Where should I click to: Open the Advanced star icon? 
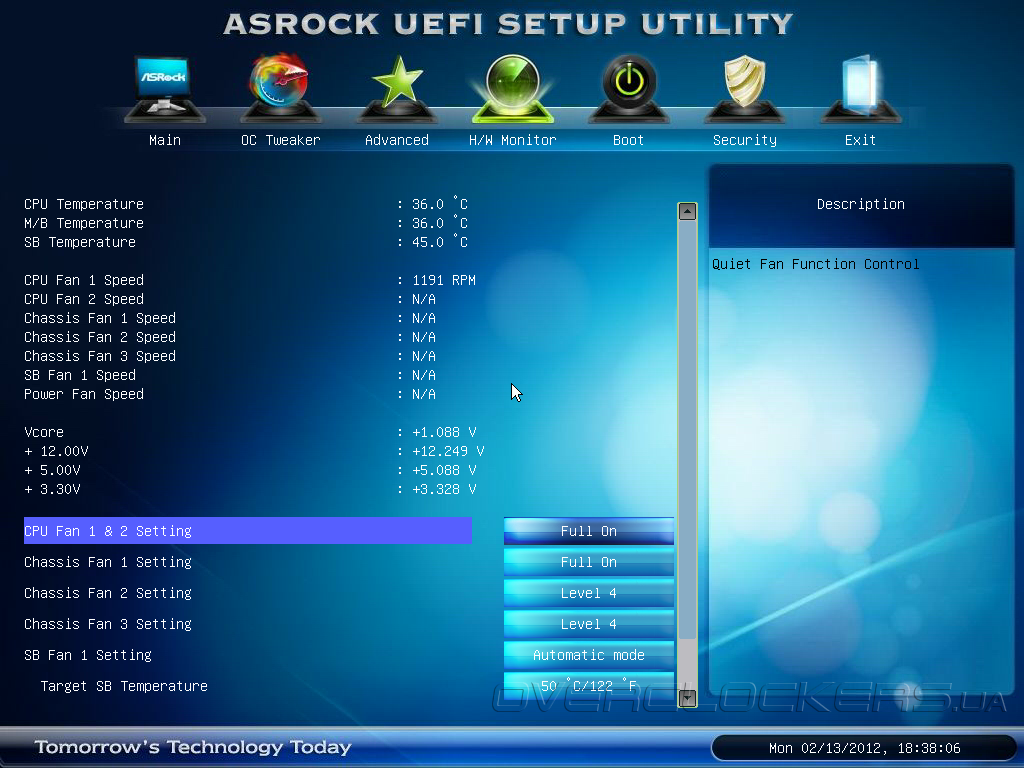(396, 88)
